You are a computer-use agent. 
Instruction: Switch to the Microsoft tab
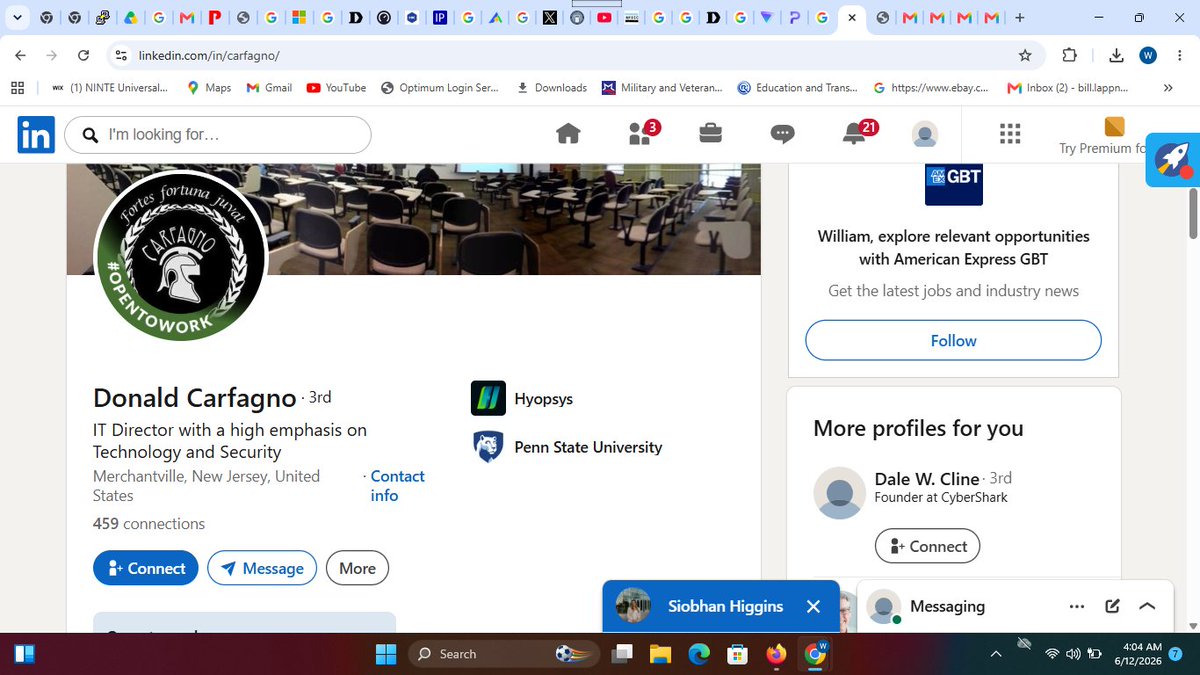(298, 18)
